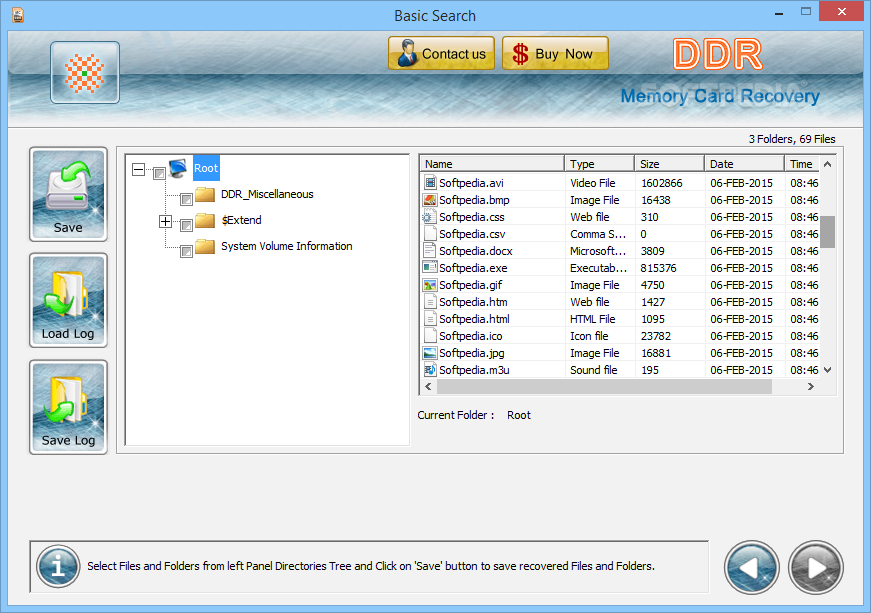Toggle the System Volume Information checkbox
This screenshot has height=613, width=871.
[x=187, y=252]
